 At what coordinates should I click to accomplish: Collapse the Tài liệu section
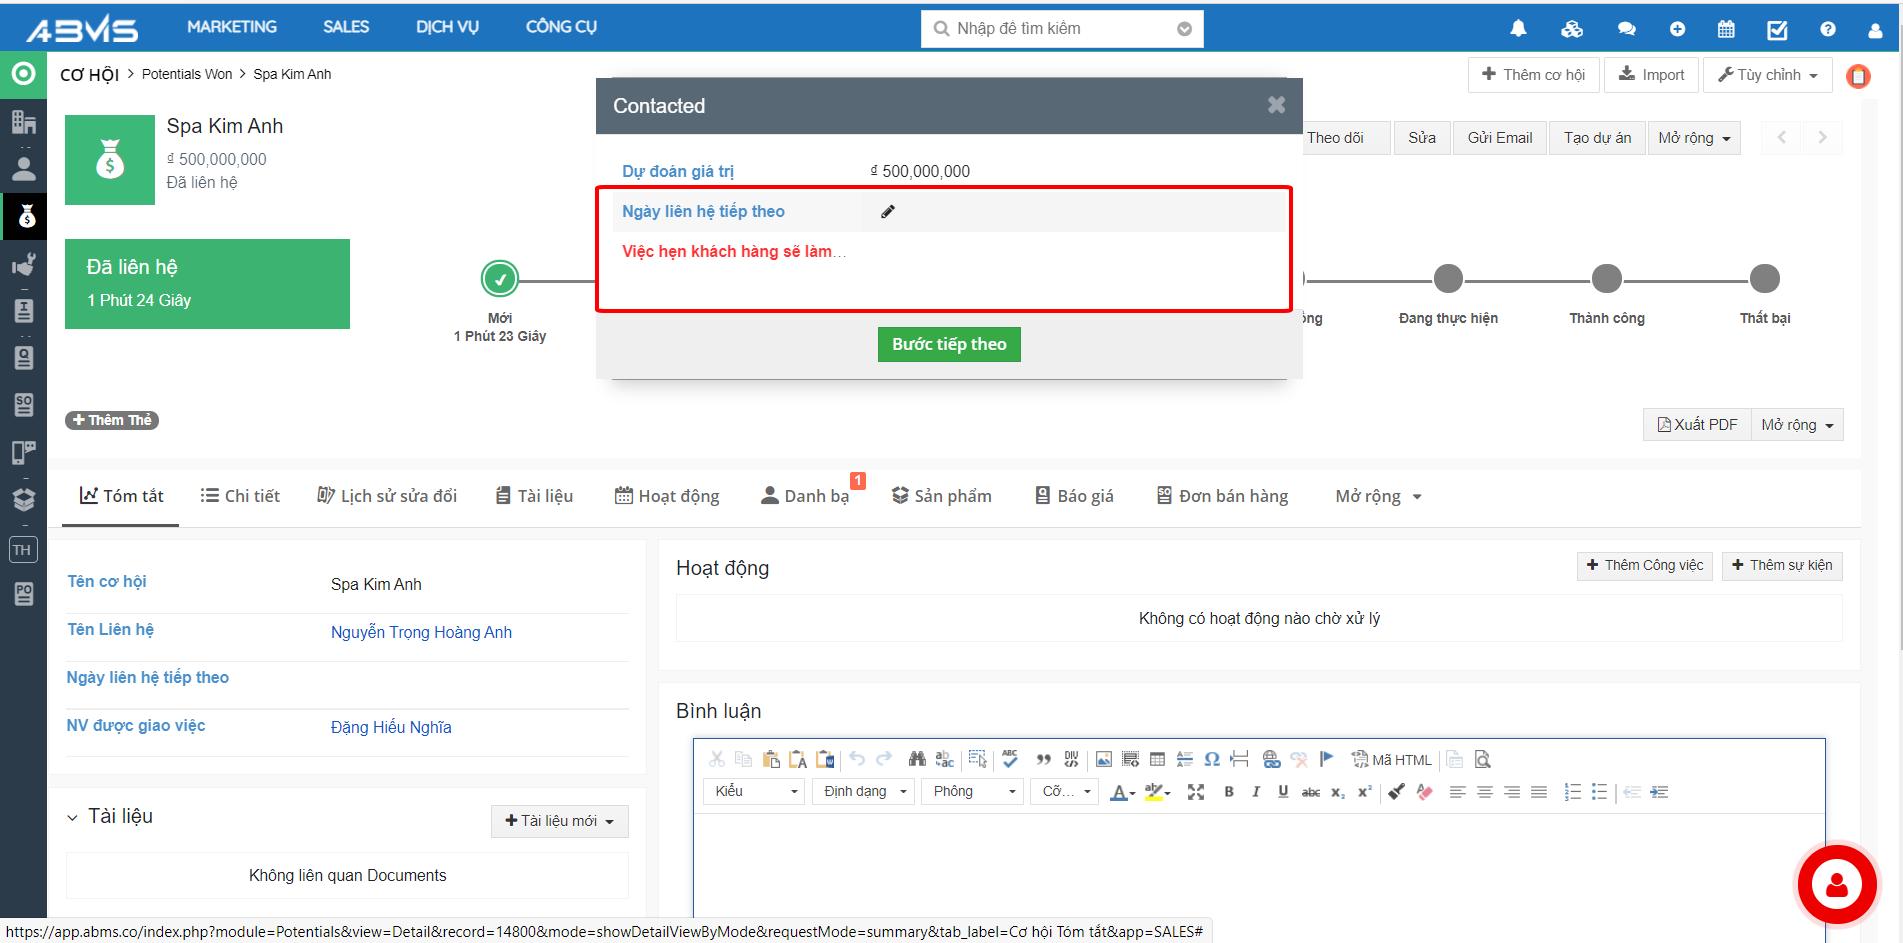point(72,818)
